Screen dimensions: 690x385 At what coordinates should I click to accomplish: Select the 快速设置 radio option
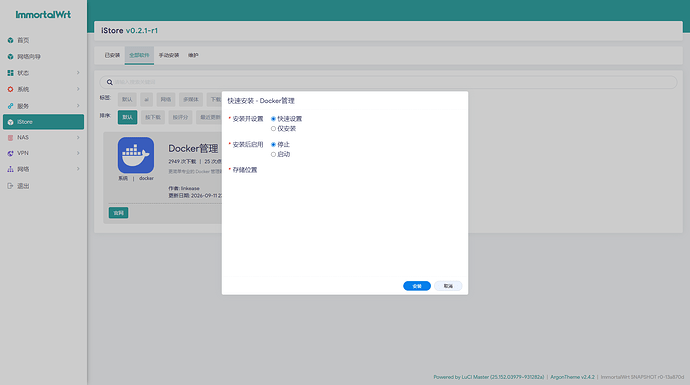click(x=273, y=119)
